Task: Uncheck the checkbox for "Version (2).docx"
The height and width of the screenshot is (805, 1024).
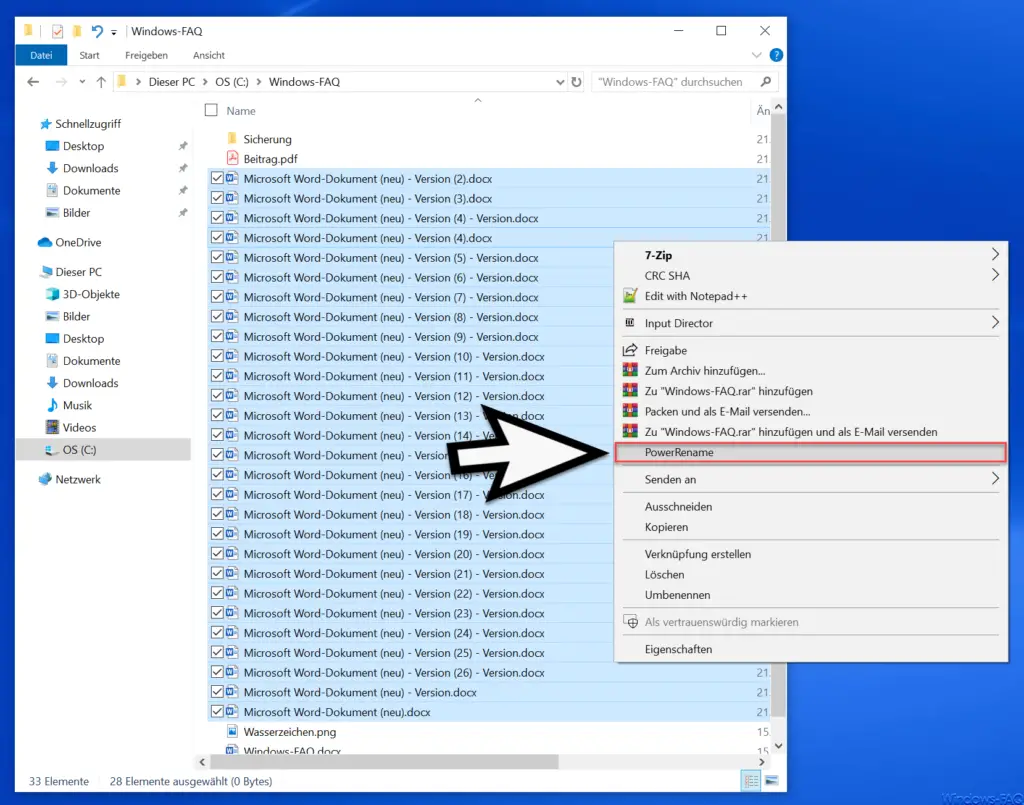Action: click(217, 178)
